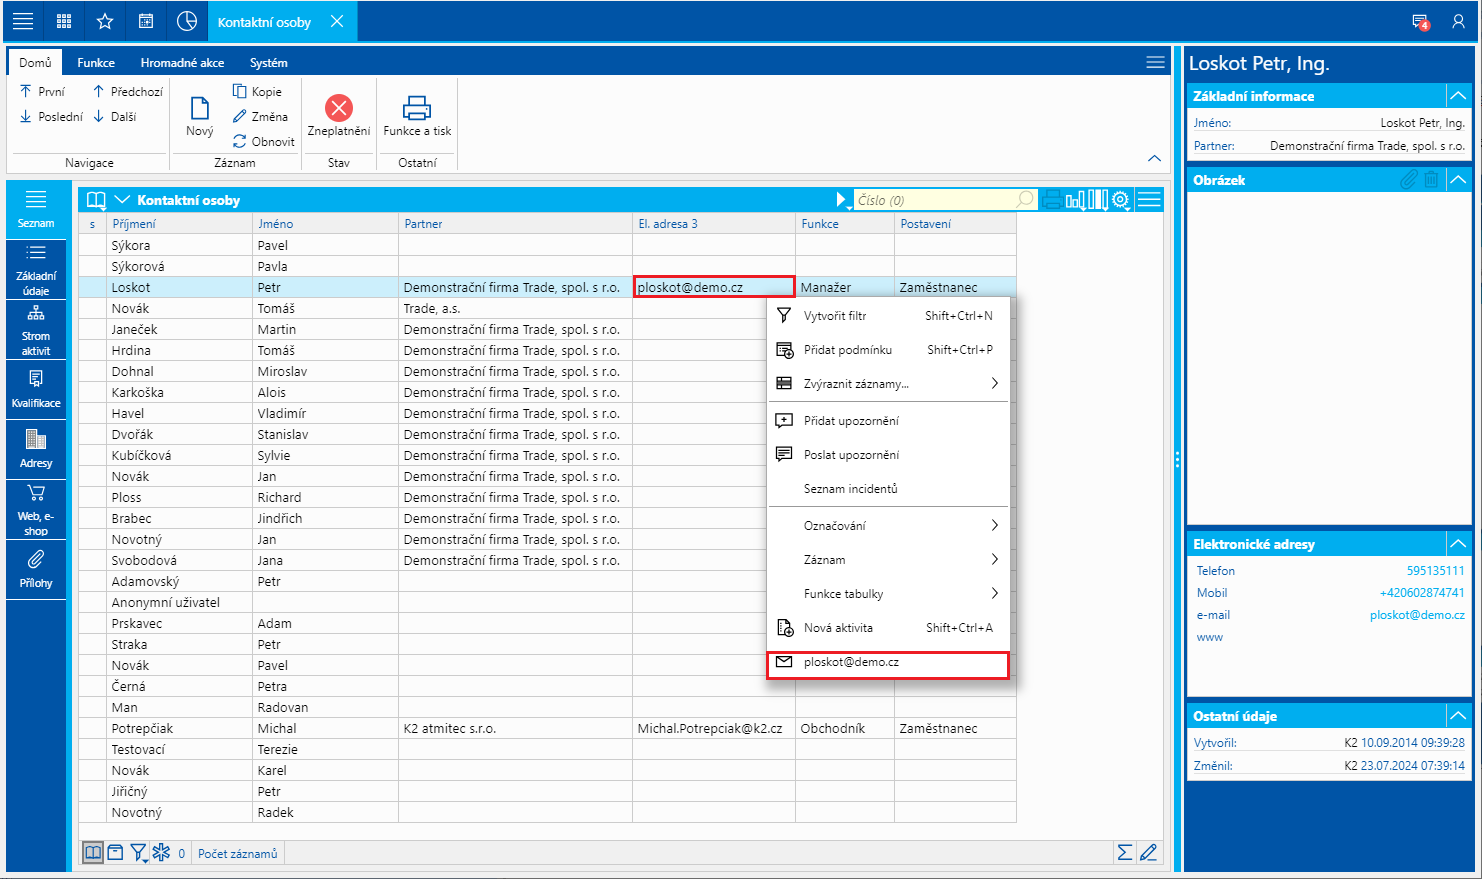This screenshot has height=879, width=1482.
Task: Toggle the book view button in status bar
Action: (92, 853)
